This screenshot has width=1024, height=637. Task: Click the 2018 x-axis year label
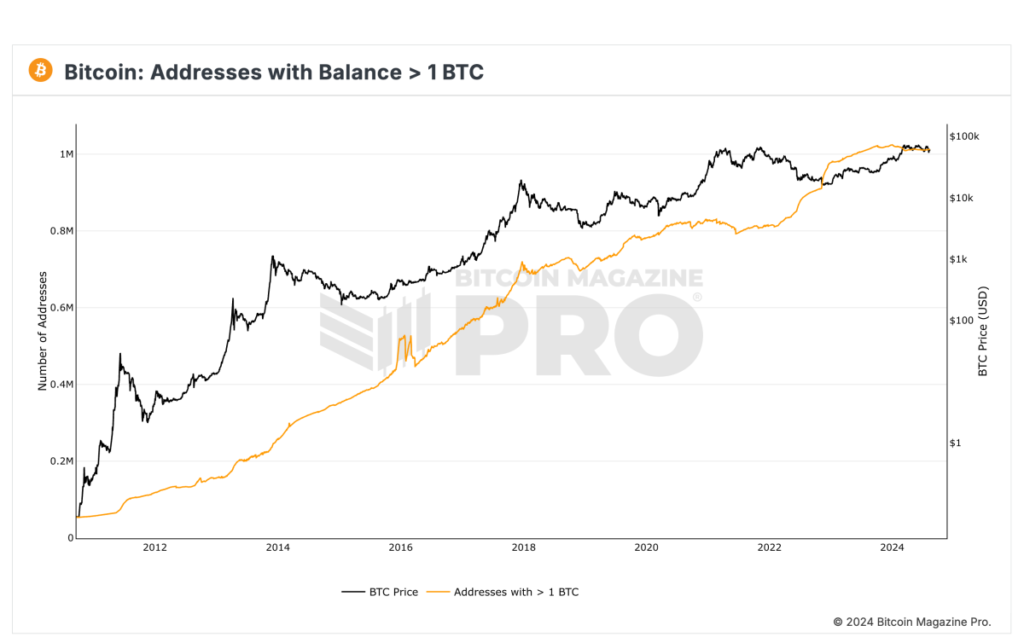click(523, 547)
